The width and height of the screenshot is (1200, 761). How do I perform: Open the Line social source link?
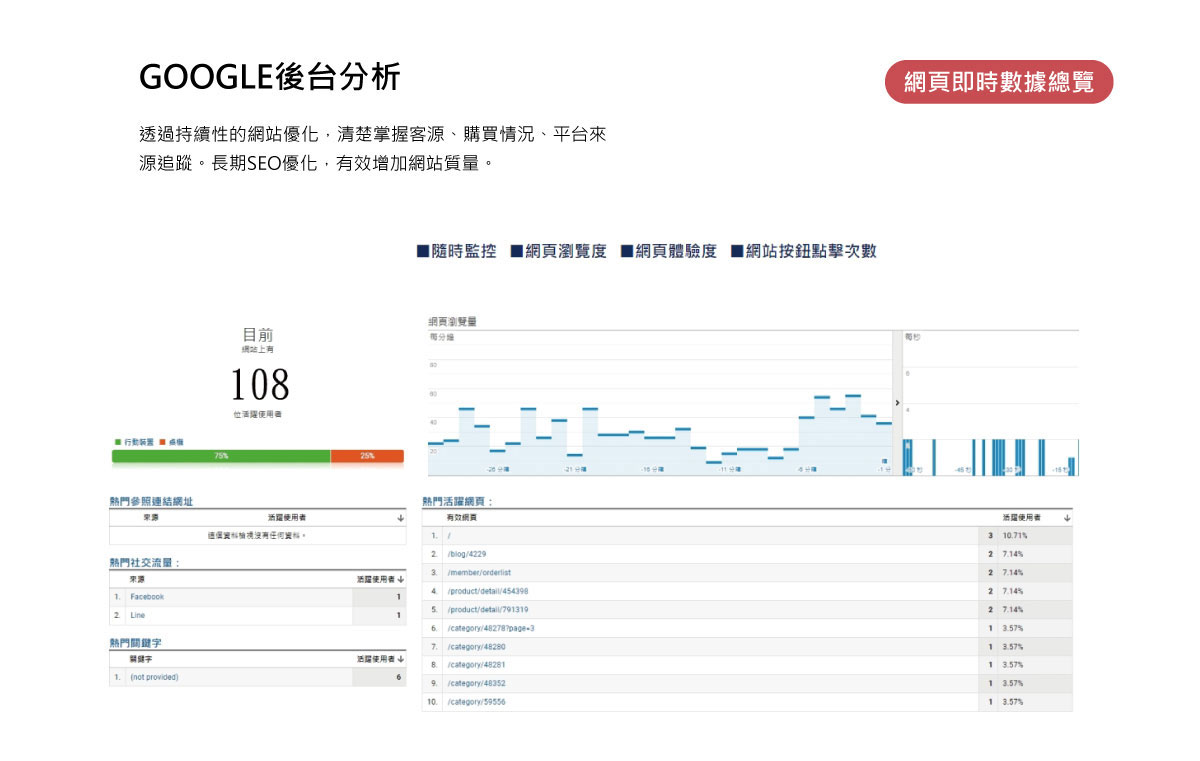(x=138, y=615)
